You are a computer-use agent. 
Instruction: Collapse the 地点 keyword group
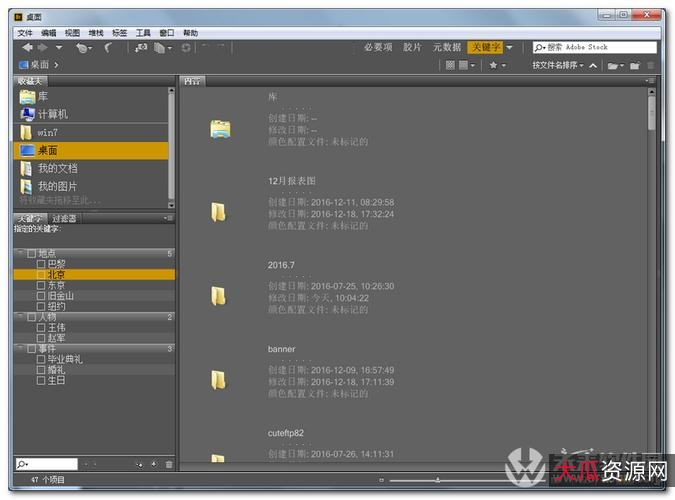20,253
